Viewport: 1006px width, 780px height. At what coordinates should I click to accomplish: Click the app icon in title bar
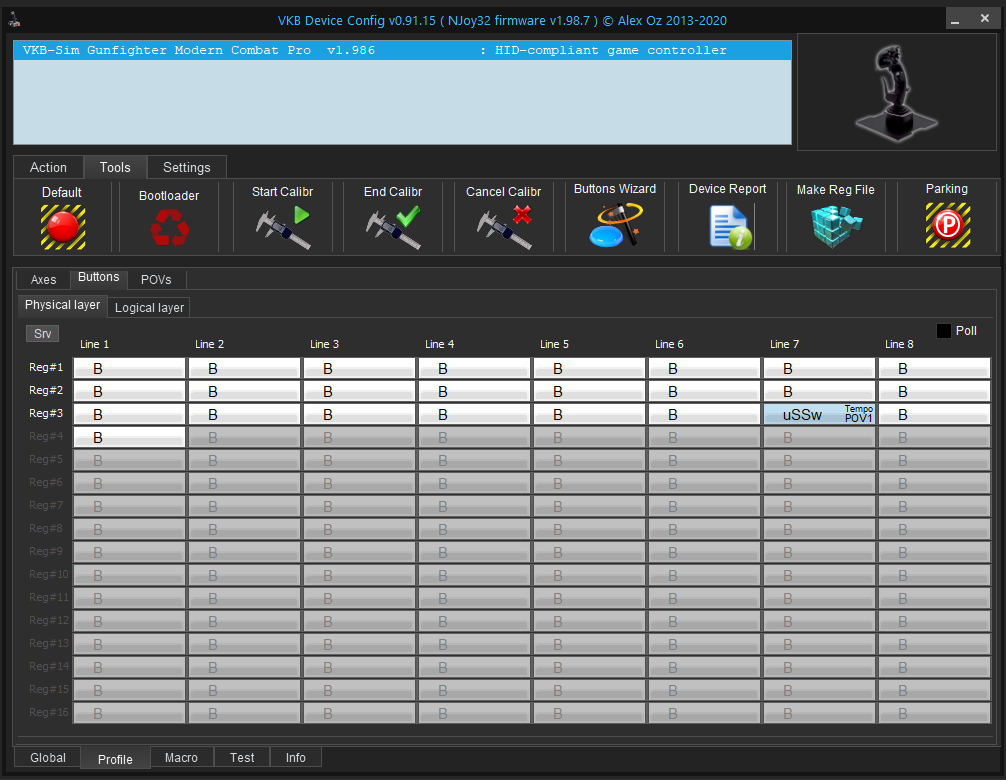click(14, 21)
